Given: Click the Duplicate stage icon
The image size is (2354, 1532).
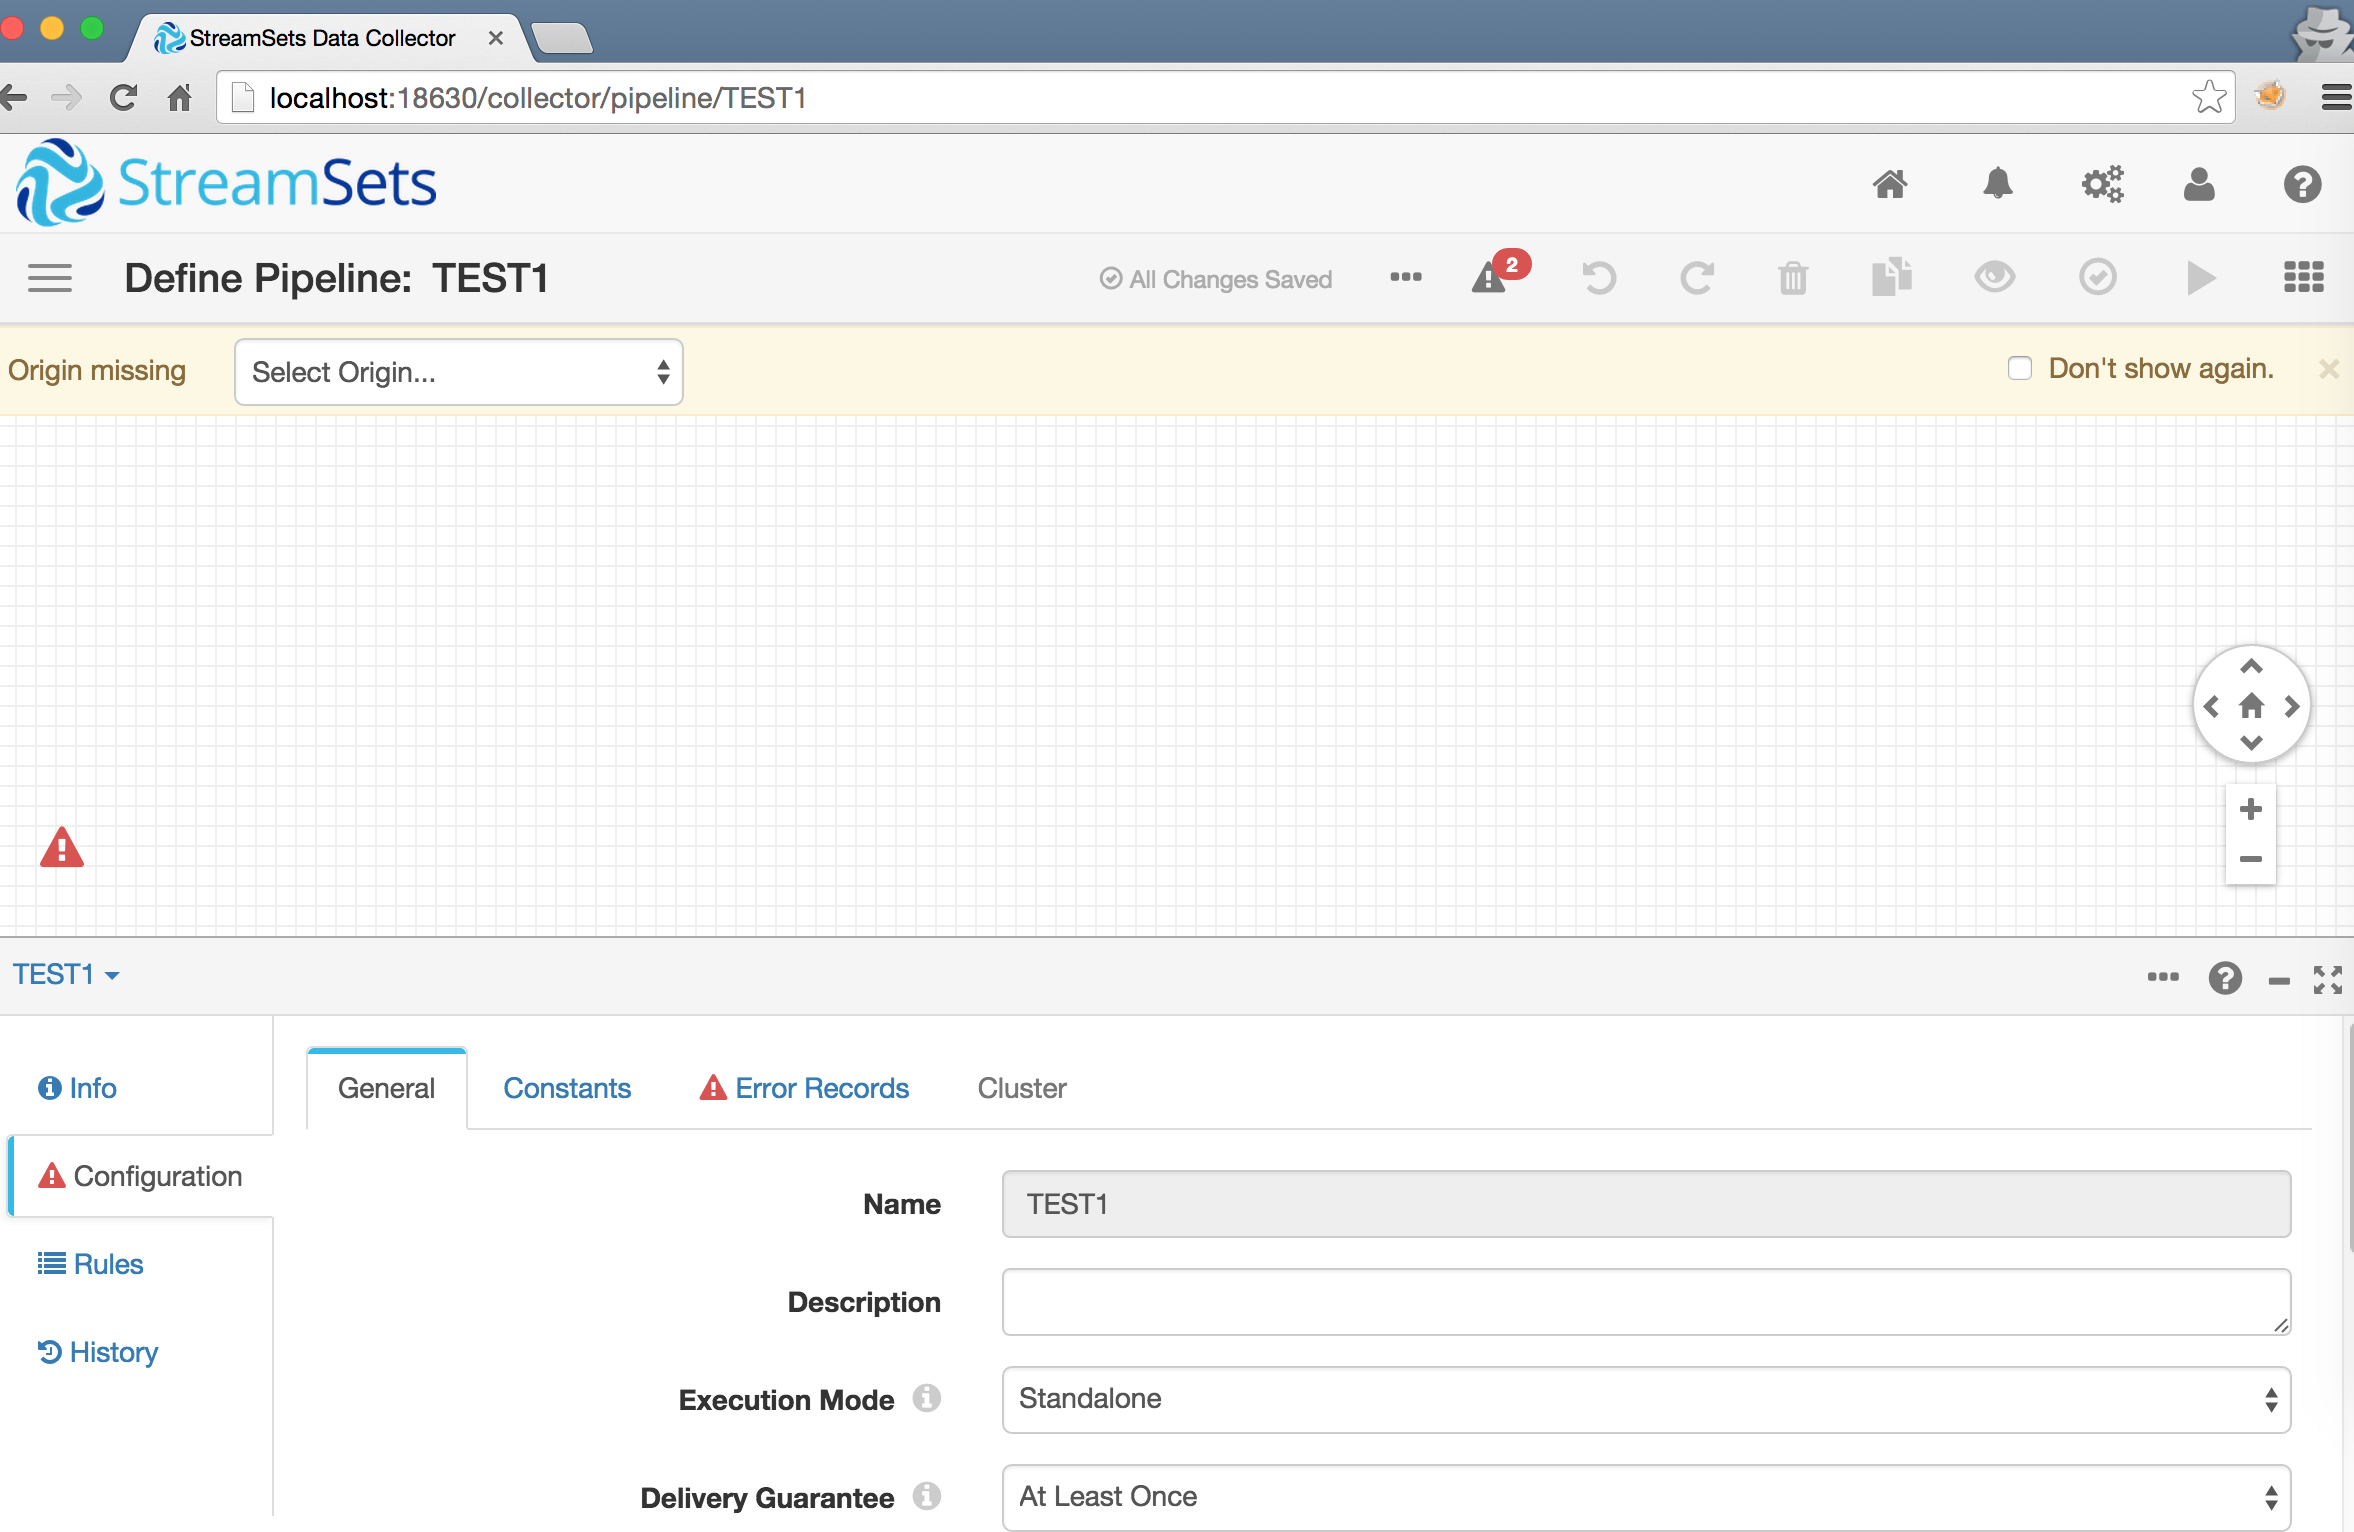Looking at the screenshot, I should click(1891, 277).
